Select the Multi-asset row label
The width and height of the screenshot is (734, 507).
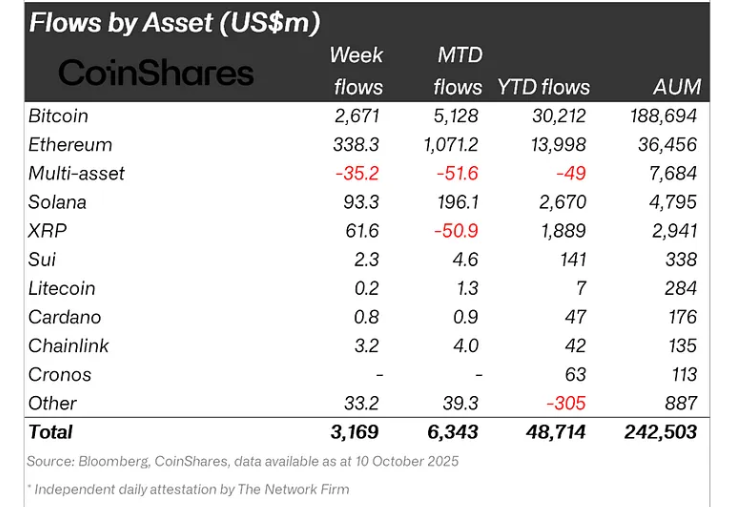click(77, 173)
